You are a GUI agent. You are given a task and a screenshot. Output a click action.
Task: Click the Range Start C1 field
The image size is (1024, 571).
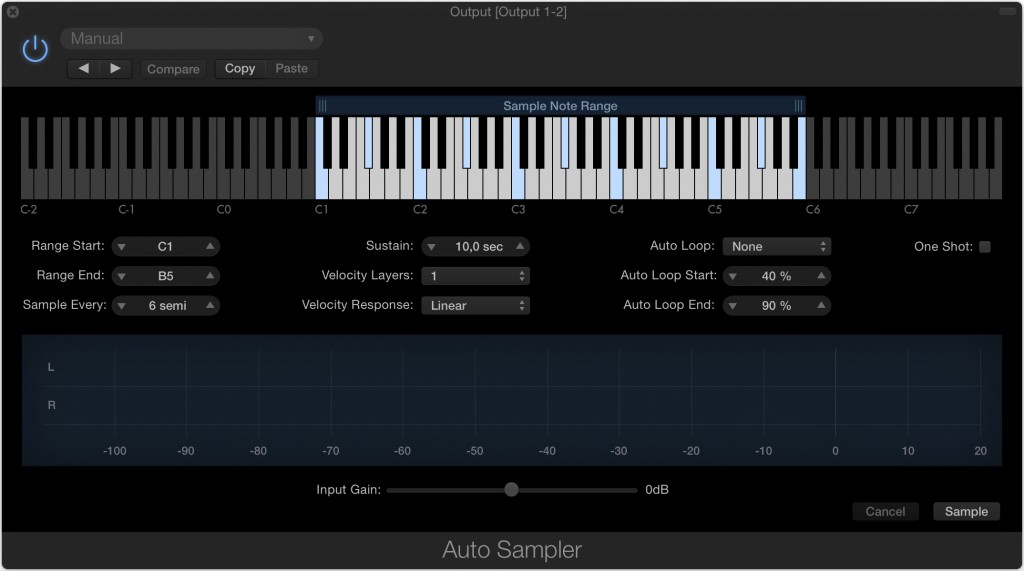(165, 246)
